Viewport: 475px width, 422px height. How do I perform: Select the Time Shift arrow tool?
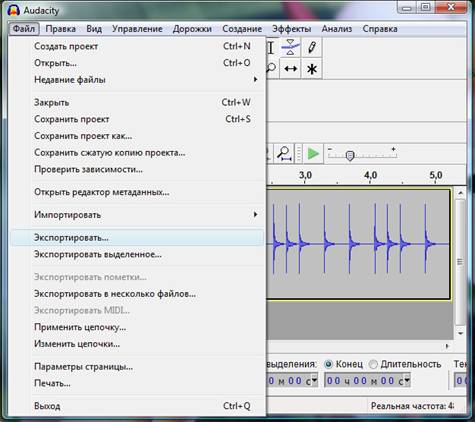[290, 69]
